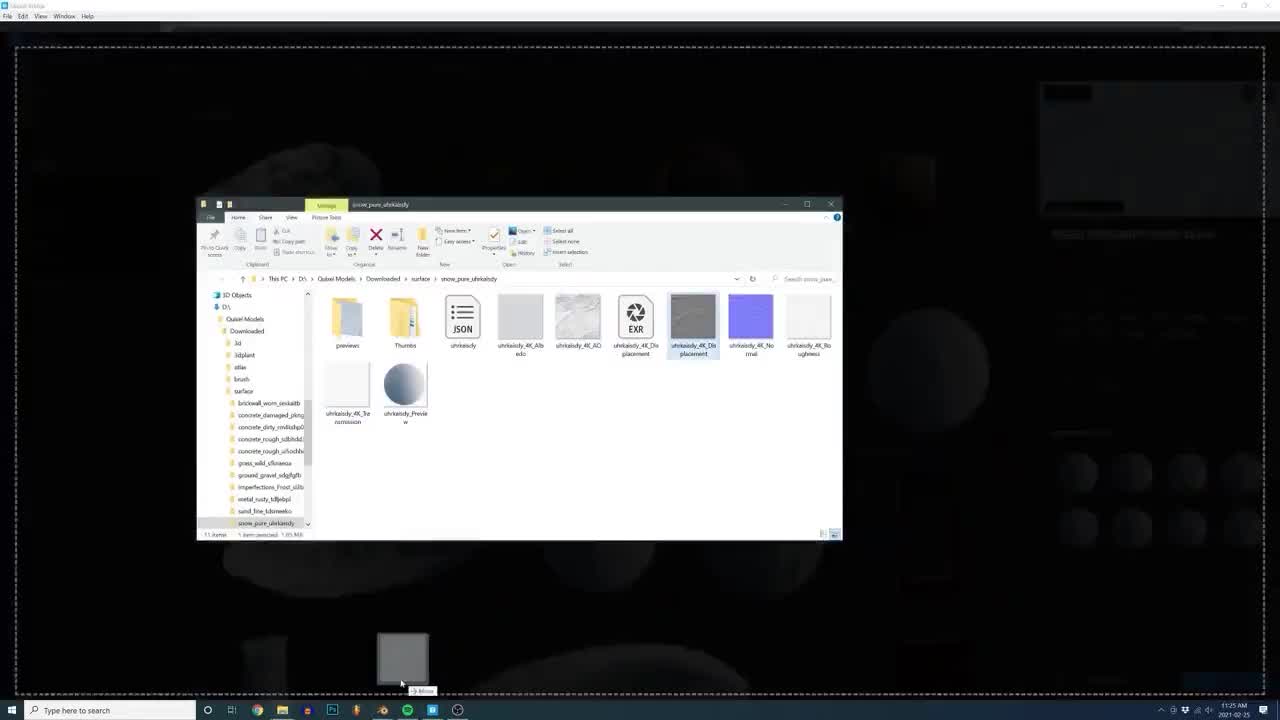
Task: Open Photoshop from the taskbar
Action: (332, 710)
